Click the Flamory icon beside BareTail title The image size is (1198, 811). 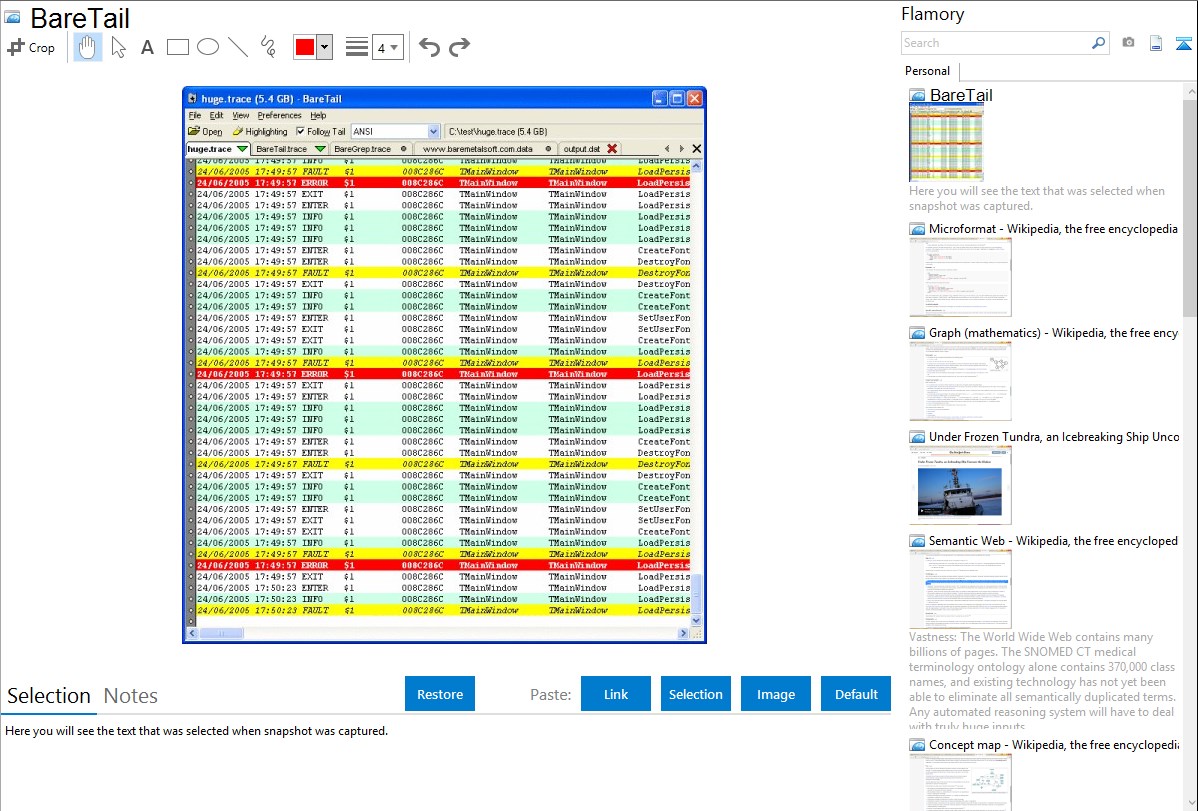click(x=12, y=18)
